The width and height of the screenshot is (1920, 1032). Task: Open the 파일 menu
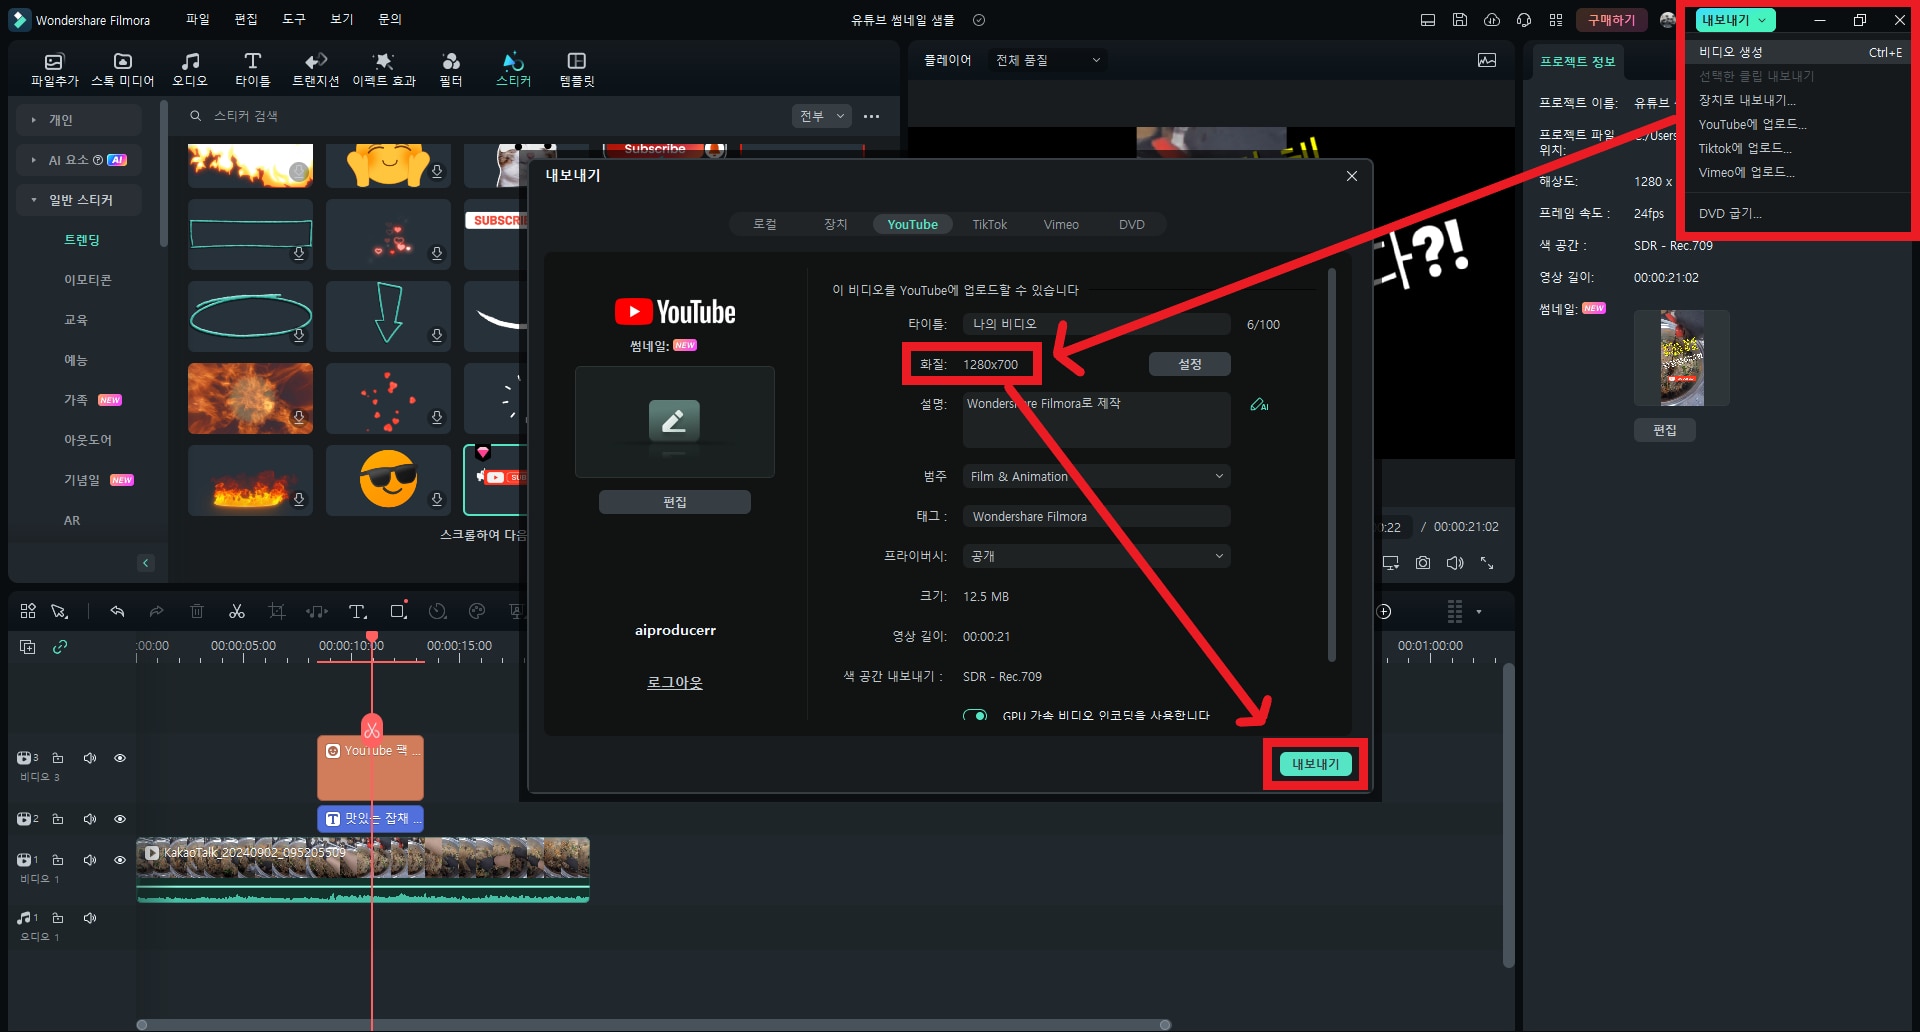[x=198, y=19]
